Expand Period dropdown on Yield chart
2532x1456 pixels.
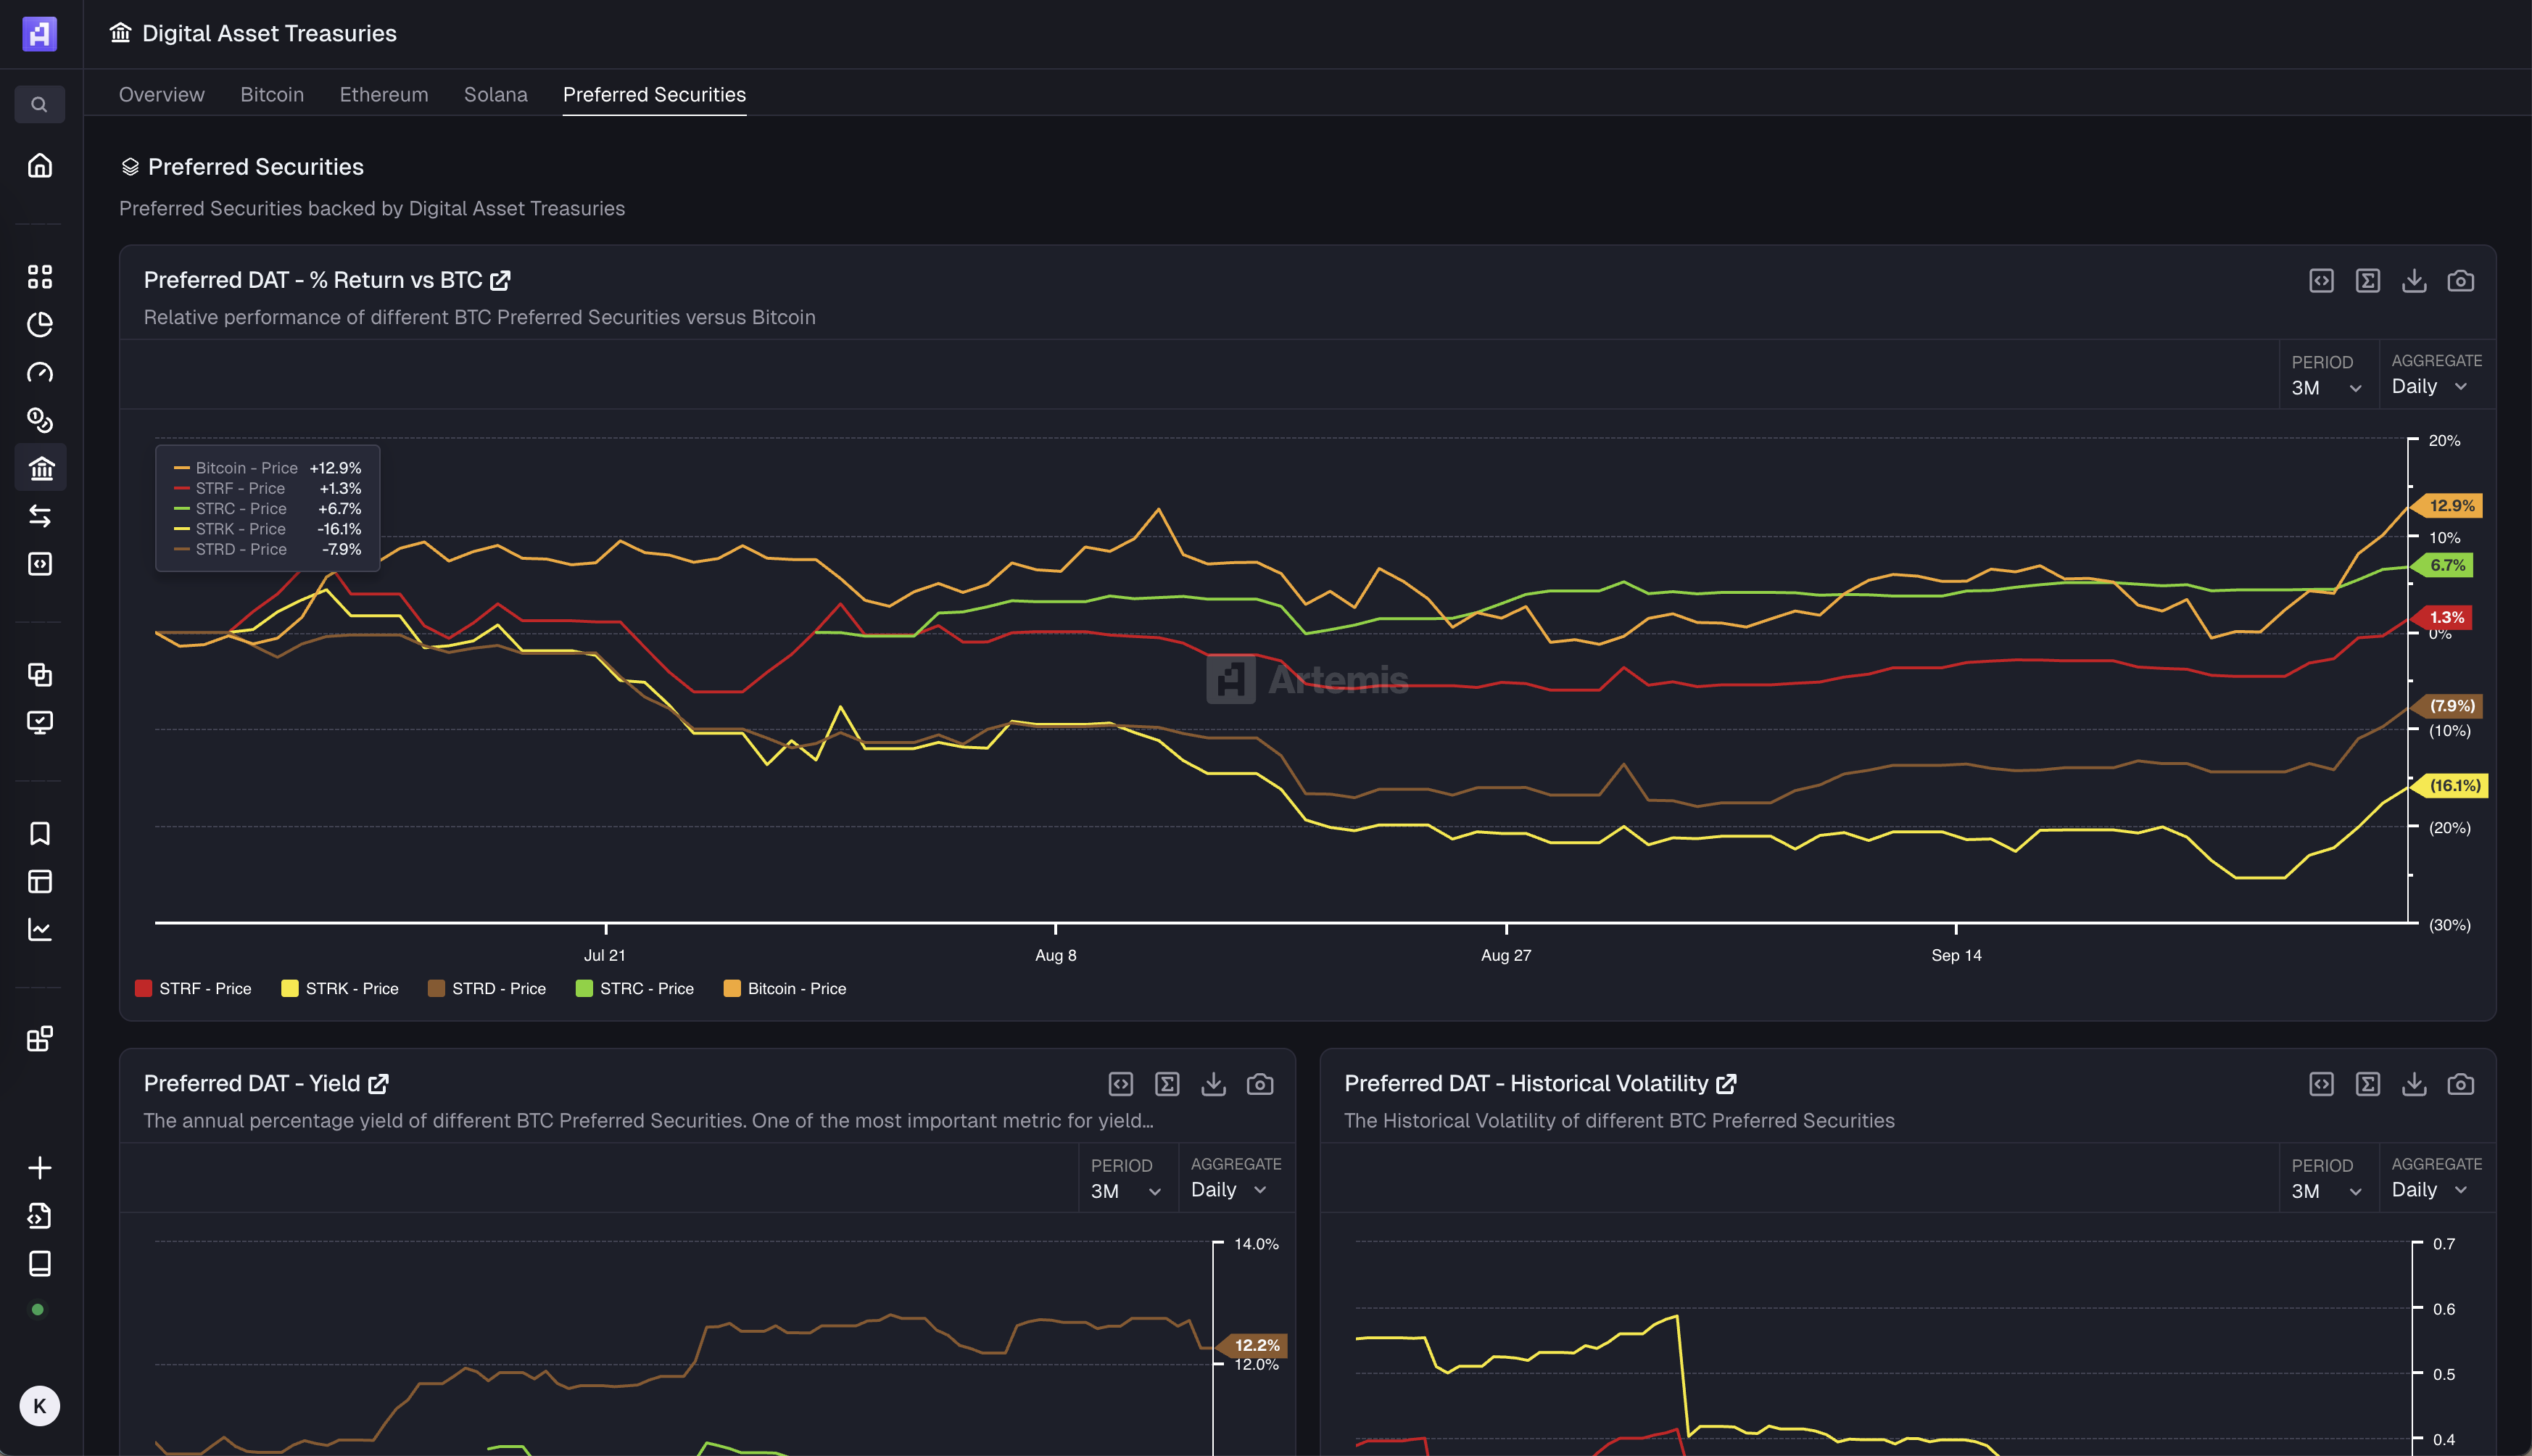[x=1125, y=1191]
